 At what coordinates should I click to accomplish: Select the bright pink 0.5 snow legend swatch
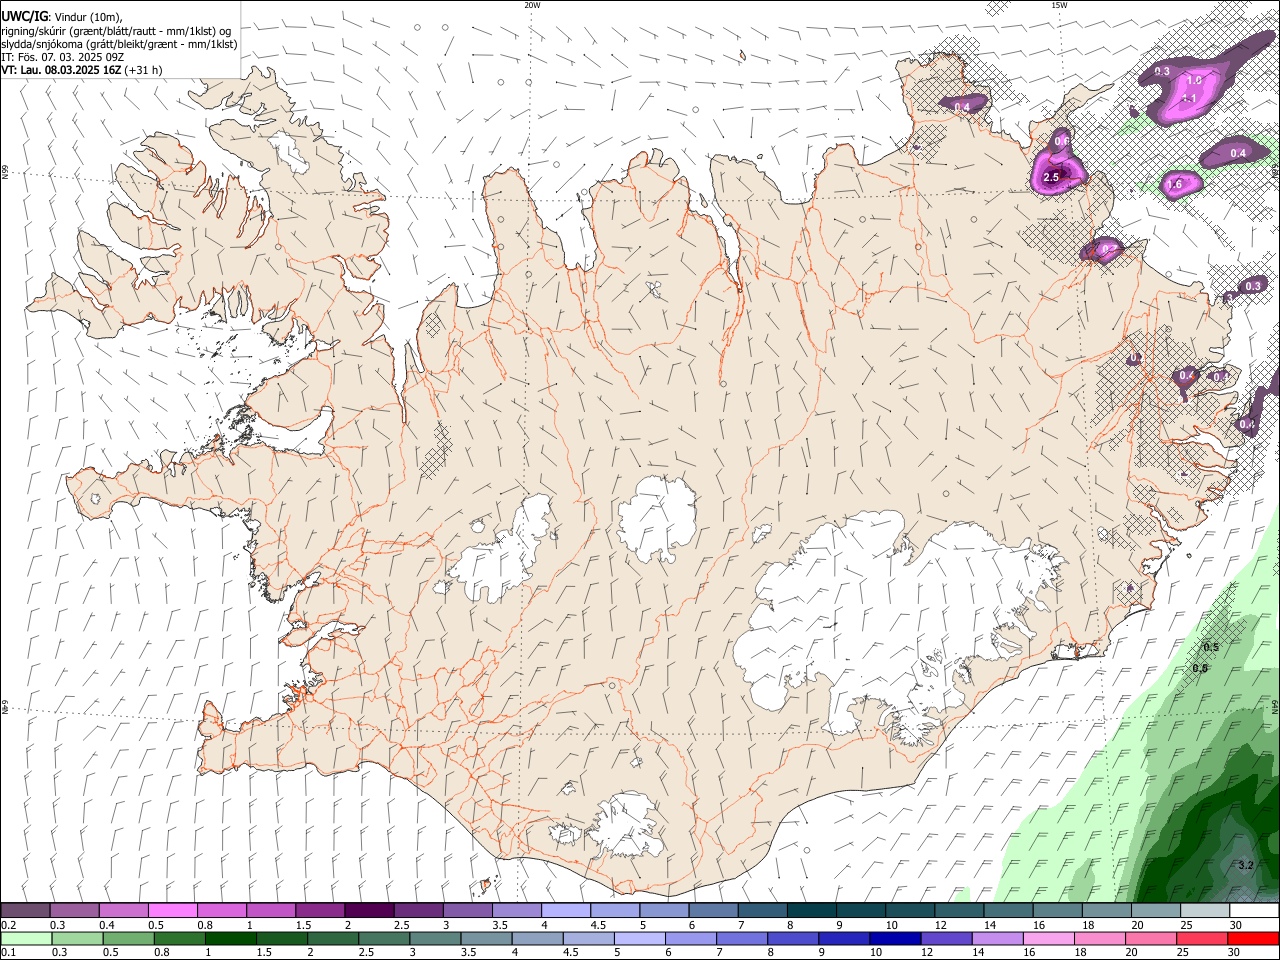coord(172,911)
